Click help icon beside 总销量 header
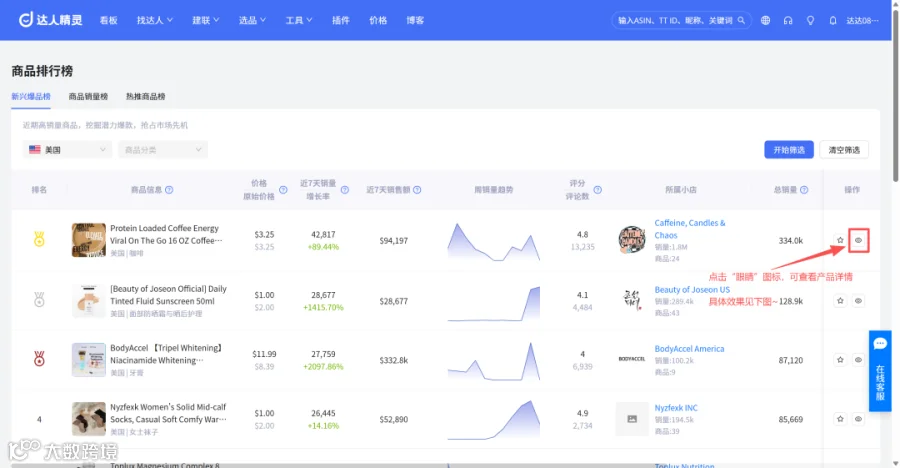The height and width of the screenshot is (468, 900). coord(804,189)
